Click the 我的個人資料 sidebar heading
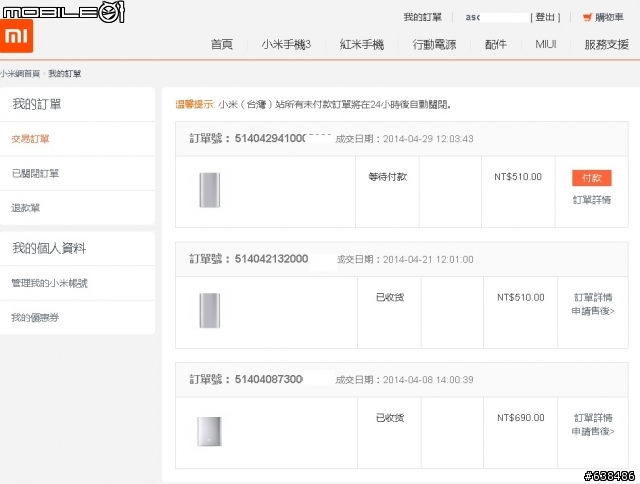Viewport: 640px width, 484px height. pos(49,248)
